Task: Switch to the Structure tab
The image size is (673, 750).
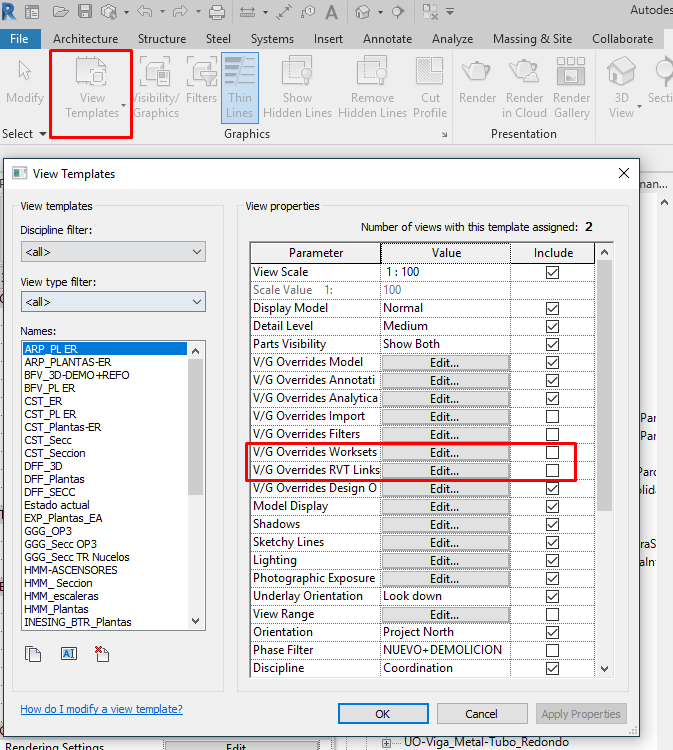Action: [162, 39]
